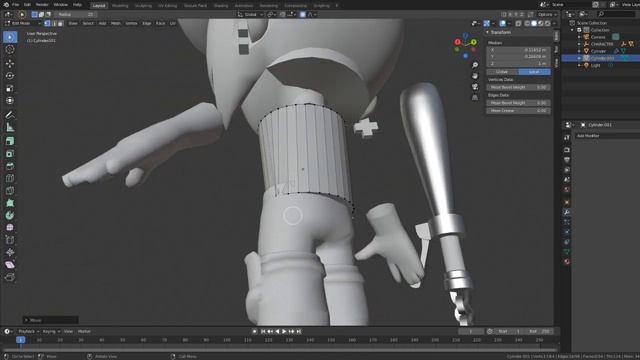The image size is (640, 360).
Task: Click the pan view hand icon
Action: pyautogui.click(x=475, y=76)
